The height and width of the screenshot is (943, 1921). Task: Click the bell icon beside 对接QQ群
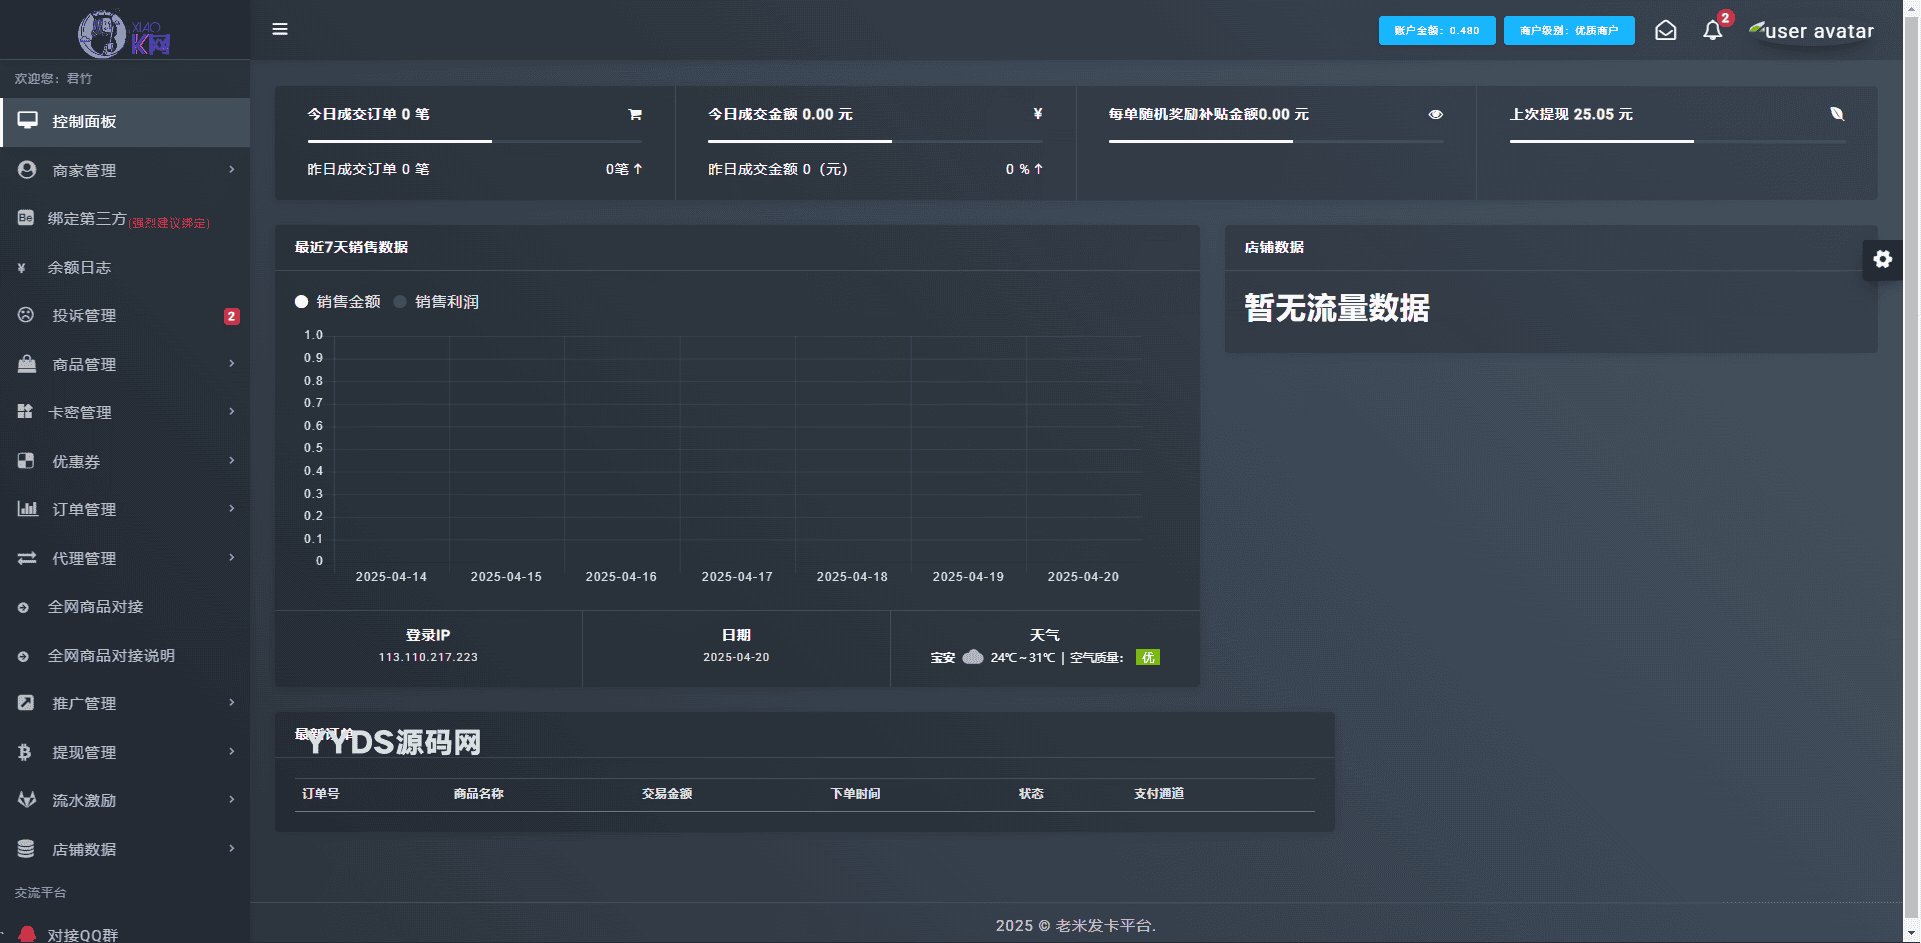click(x=28, y=934)
